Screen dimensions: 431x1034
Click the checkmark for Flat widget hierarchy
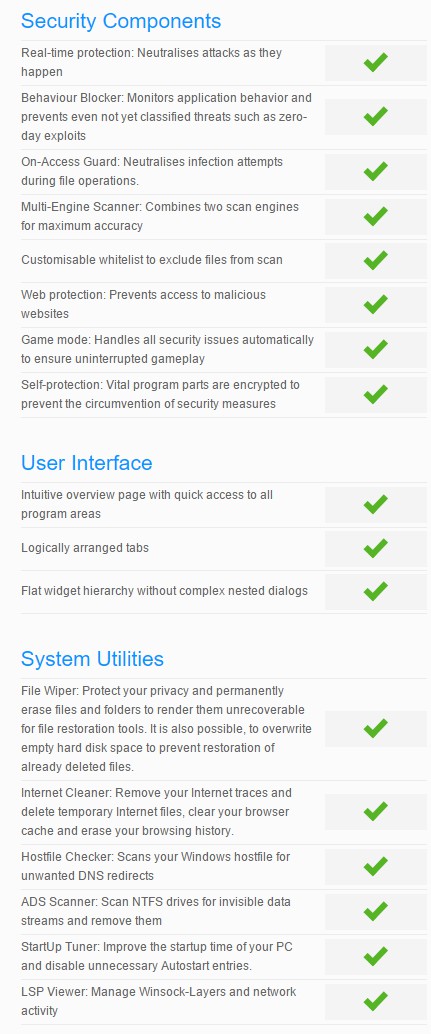click(376, 592)
